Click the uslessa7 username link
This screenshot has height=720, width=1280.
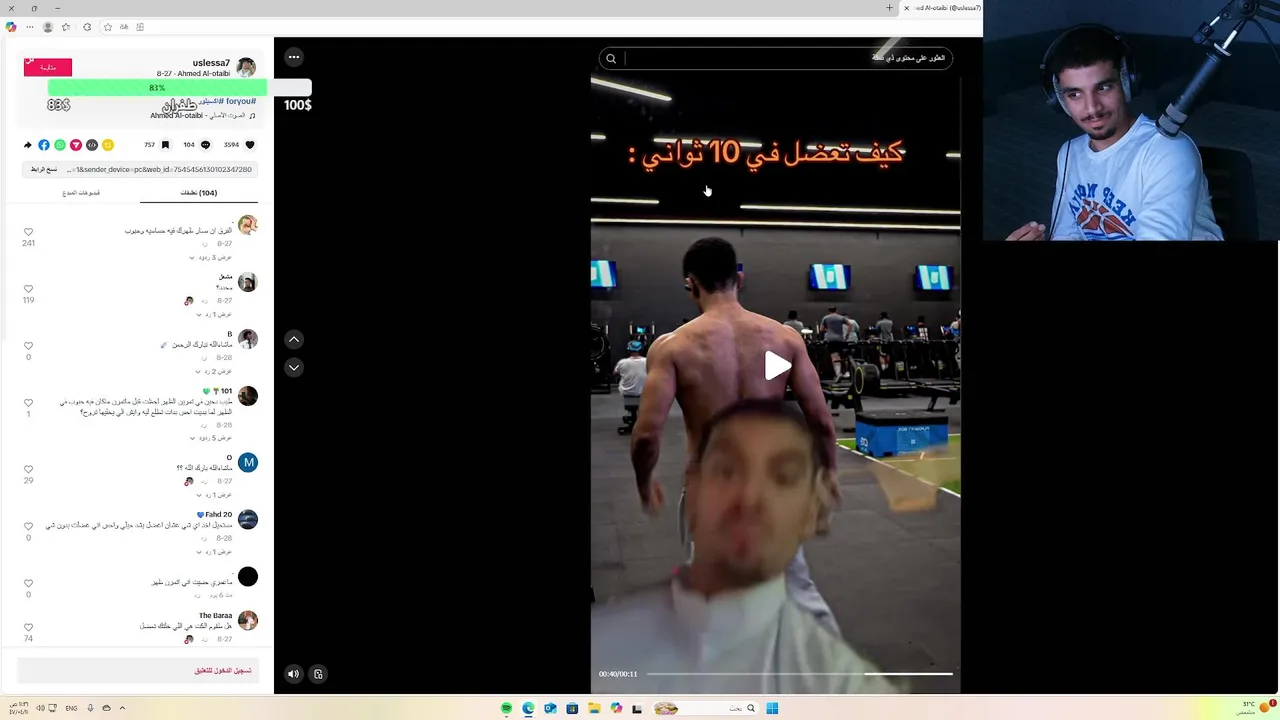211,63
